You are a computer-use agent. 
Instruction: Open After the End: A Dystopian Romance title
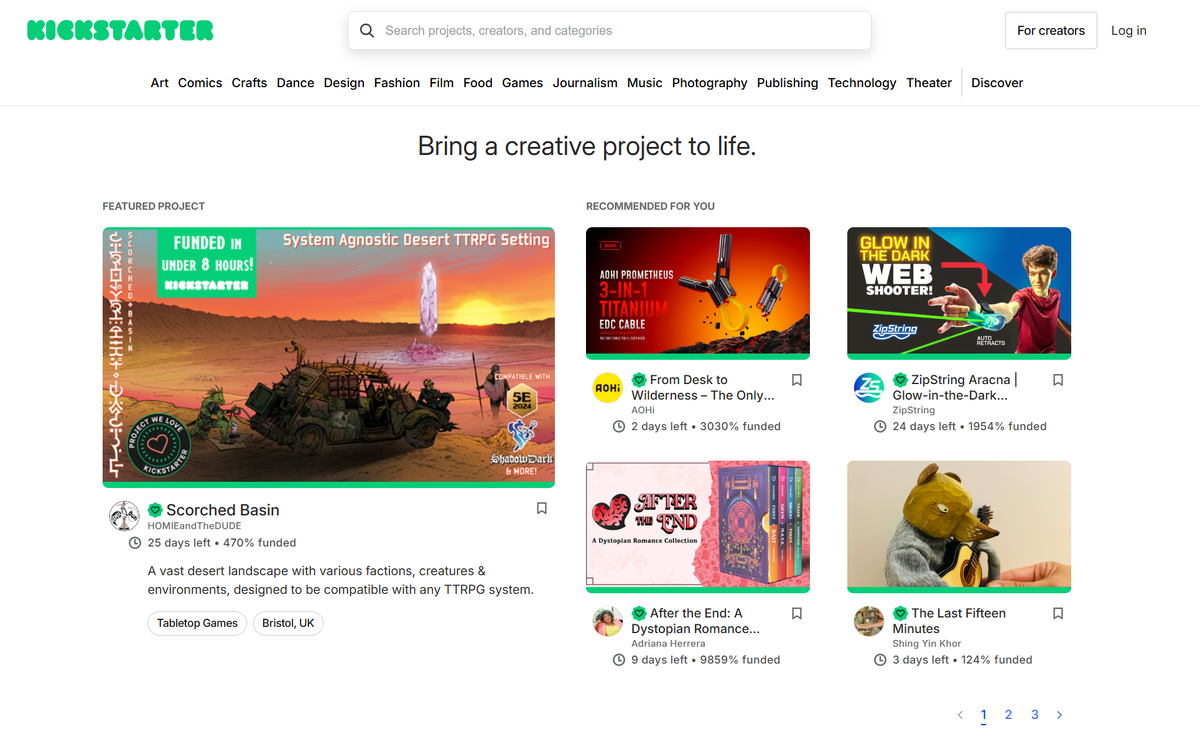696,620
